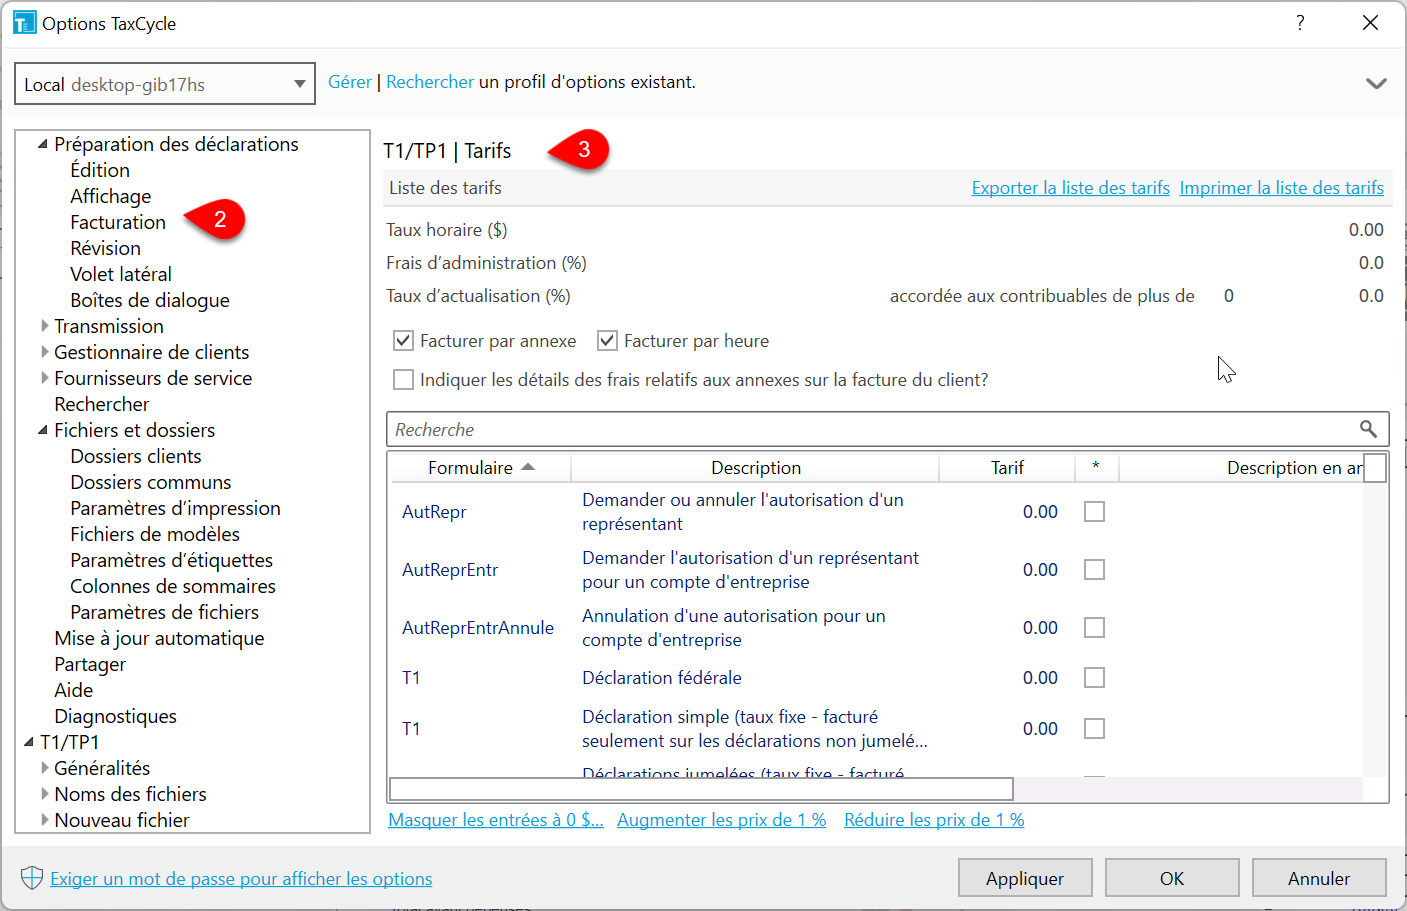1407x911 pixels.
Task: Click the Taux horaire ($) value field
Action: (x=1366, y=230)
